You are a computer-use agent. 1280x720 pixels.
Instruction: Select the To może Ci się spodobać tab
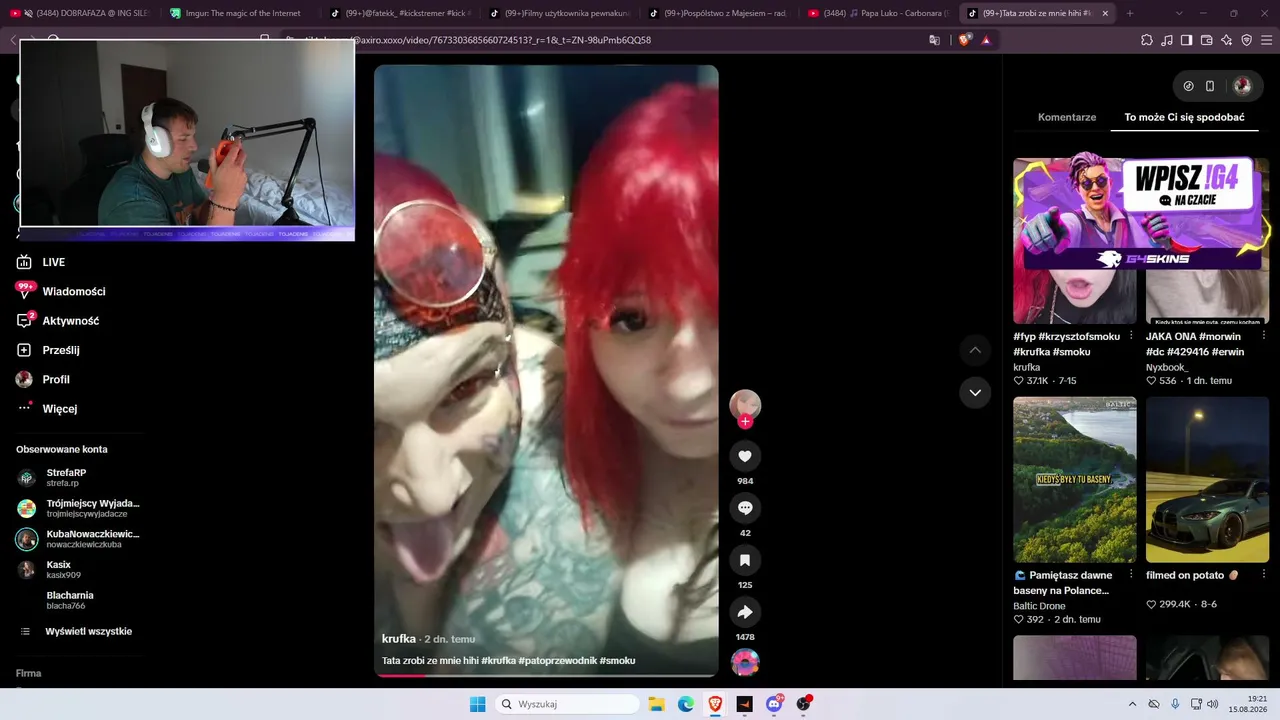(x=1184, y=117)
